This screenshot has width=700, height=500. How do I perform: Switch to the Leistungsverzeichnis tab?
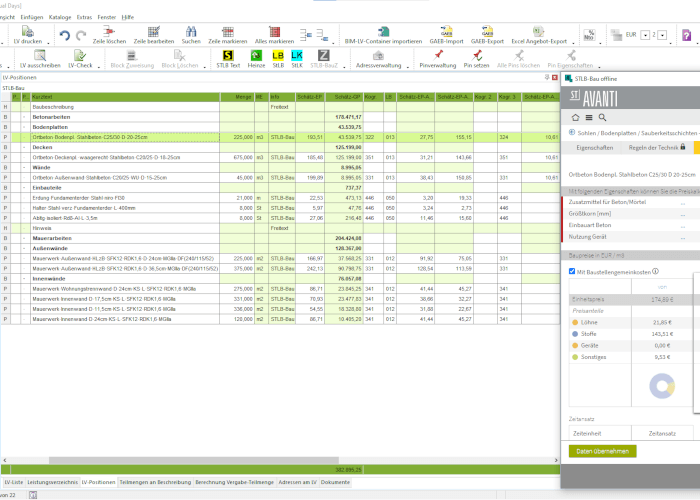tap(52, 482)
